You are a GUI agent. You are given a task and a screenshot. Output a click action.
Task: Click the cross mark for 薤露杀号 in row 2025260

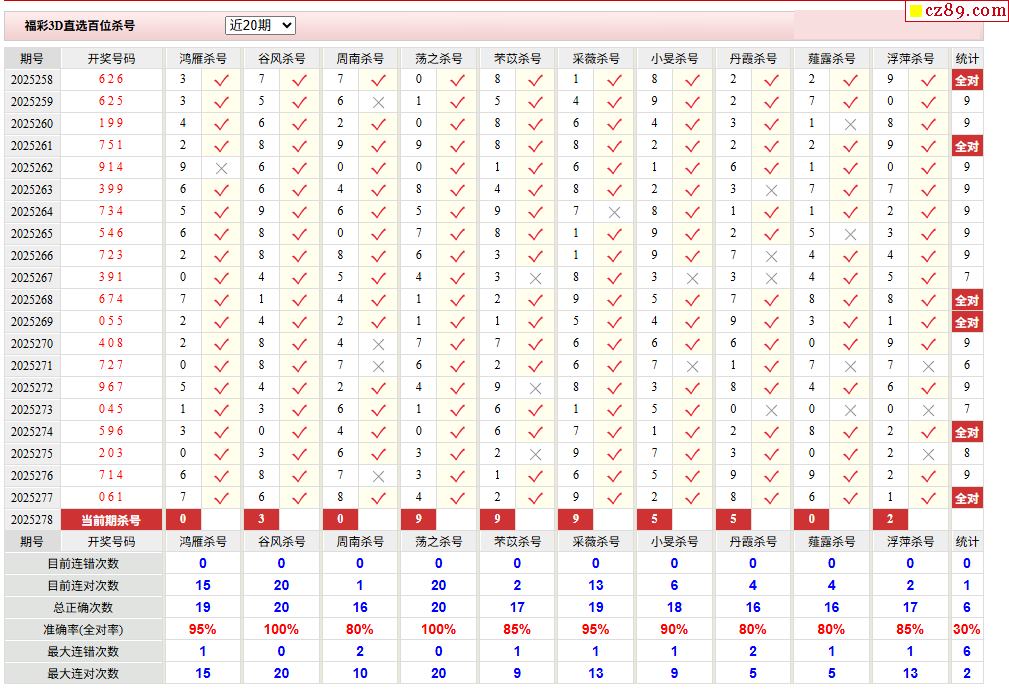pos(850,124)
